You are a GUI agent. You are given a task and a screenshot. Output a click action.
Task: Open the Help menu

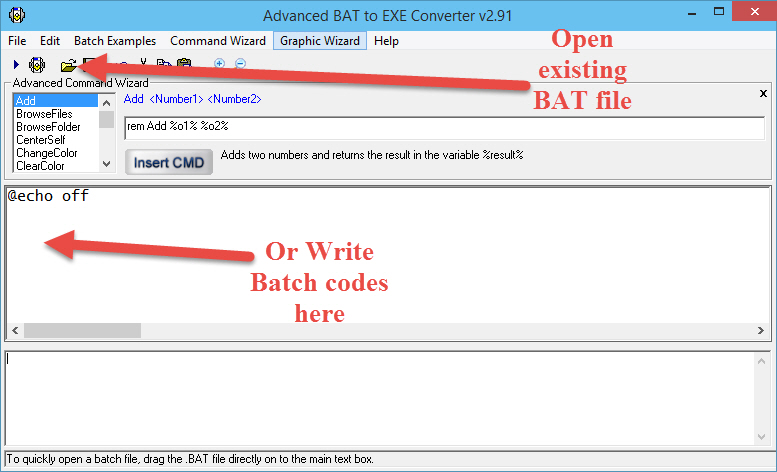386,41
